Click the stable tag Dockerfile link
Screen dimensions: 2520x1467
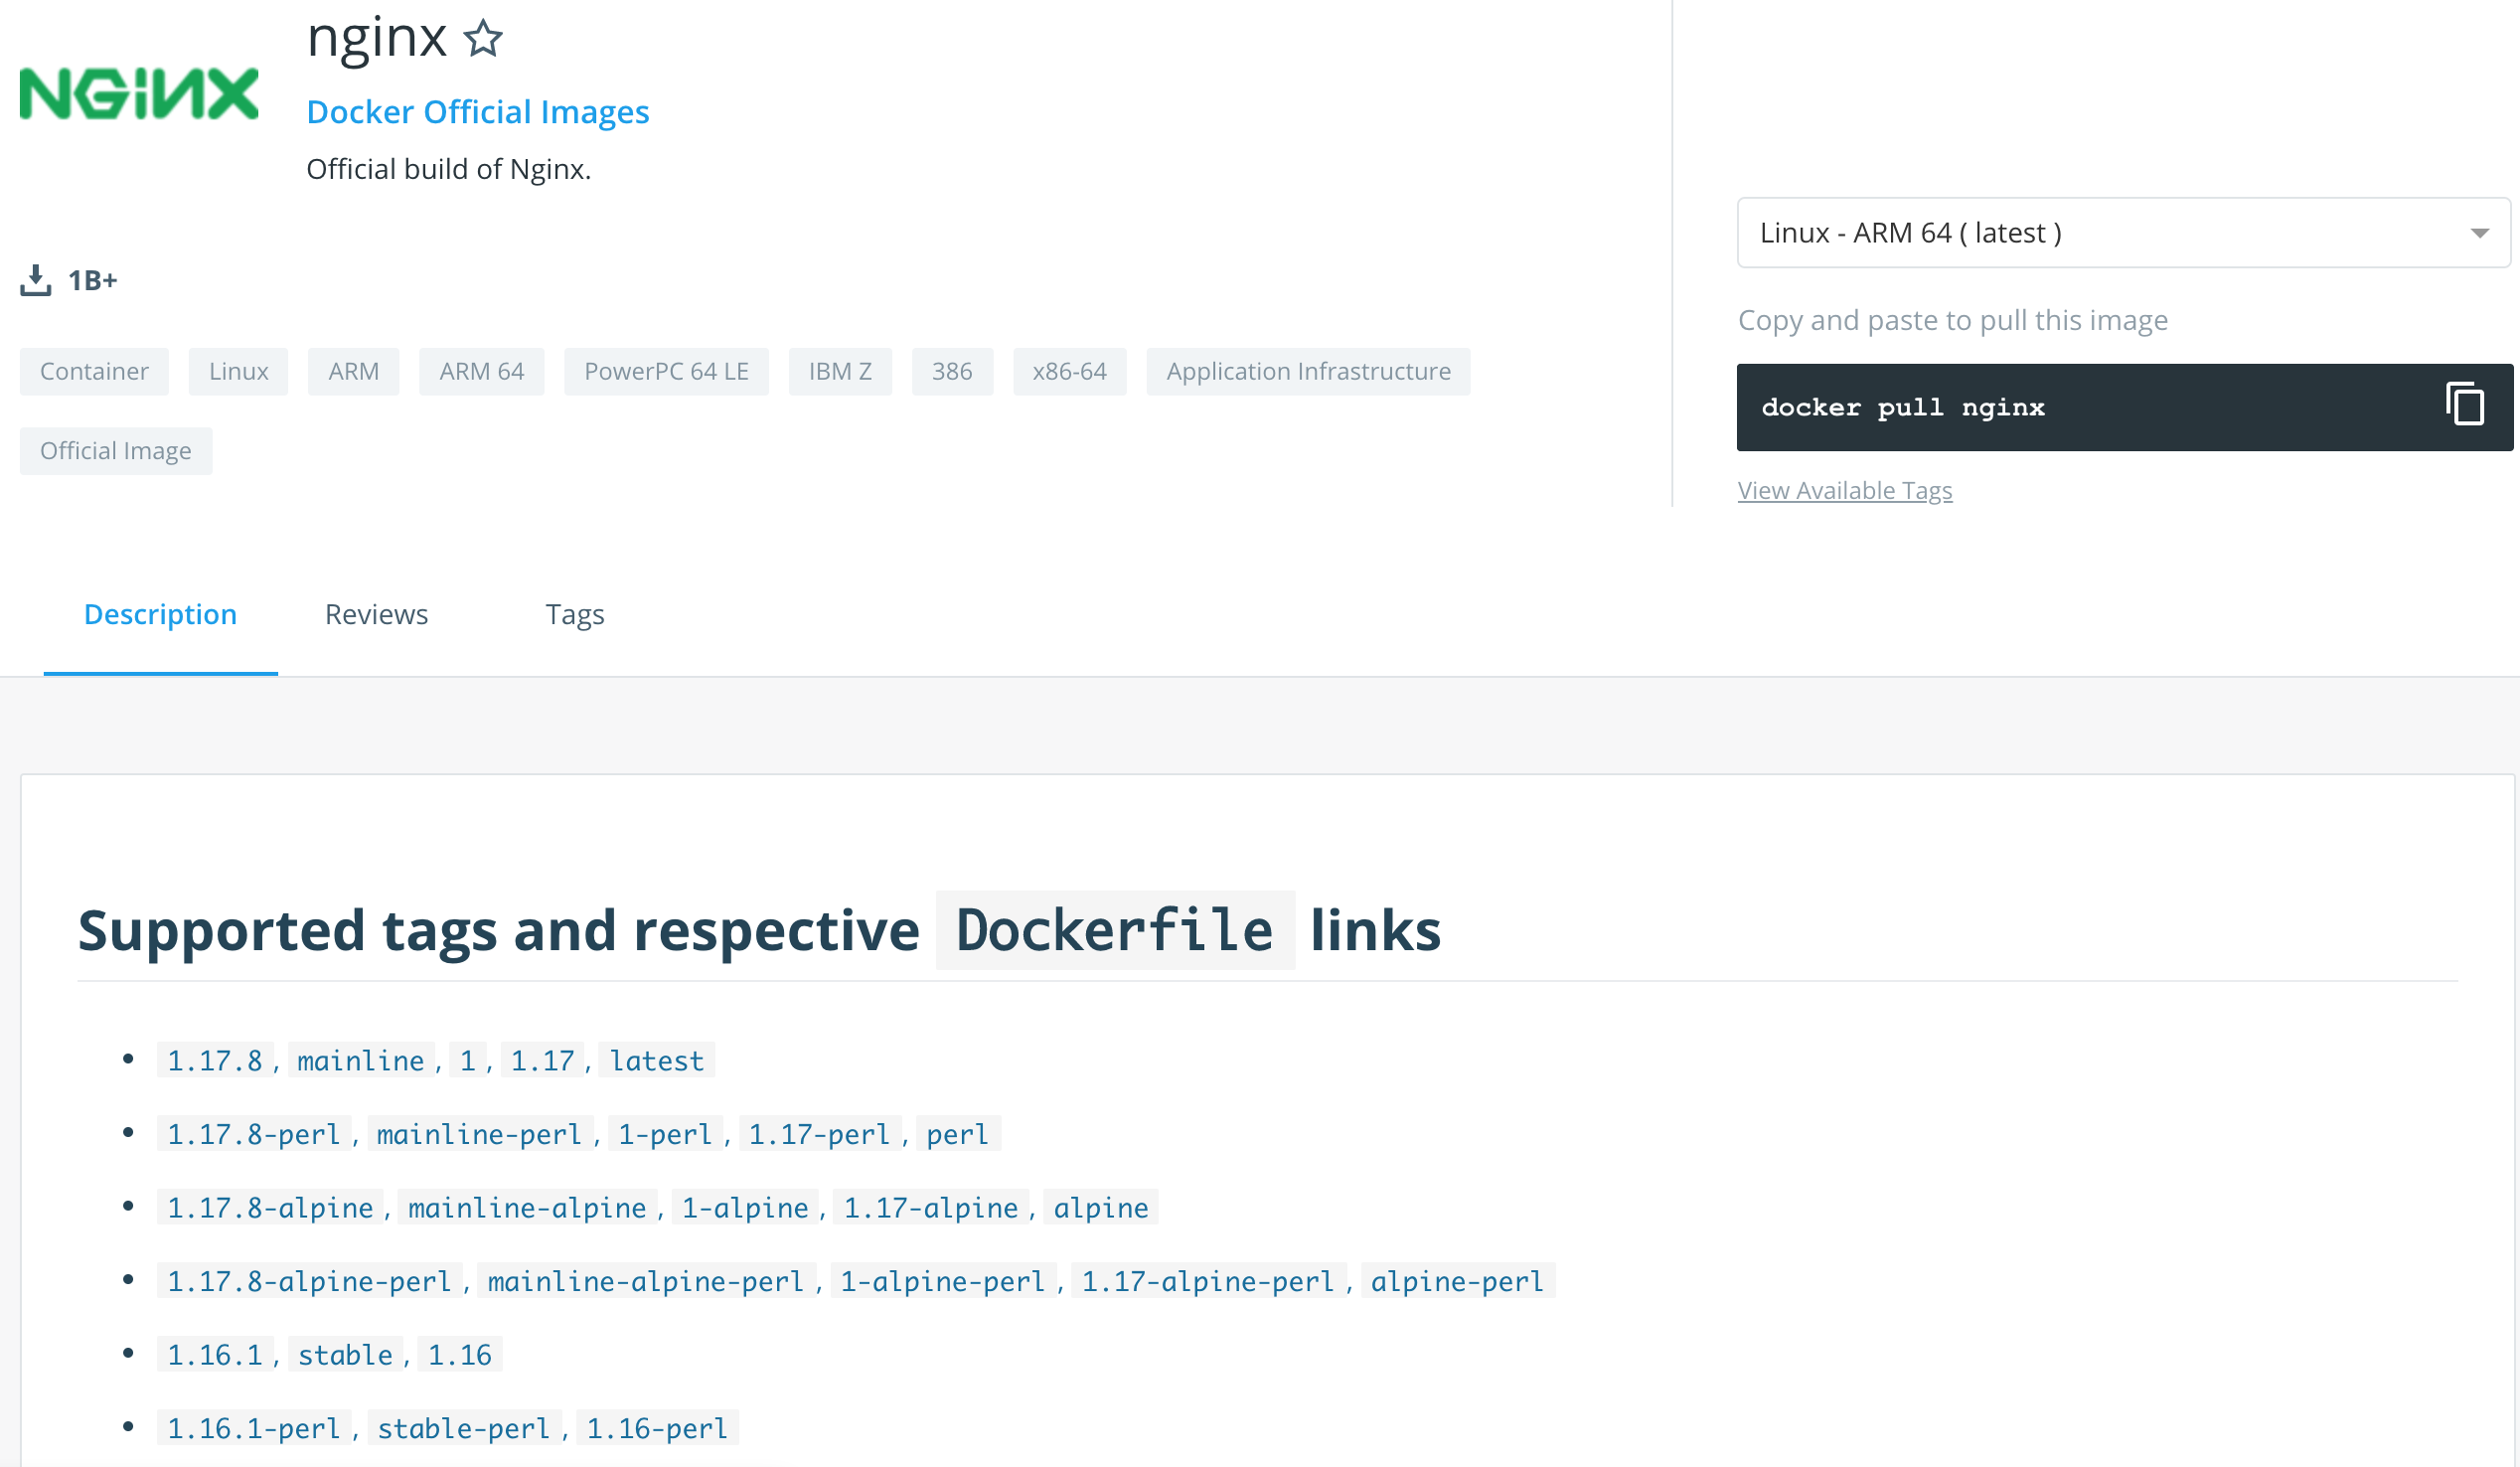[345, 1355]
